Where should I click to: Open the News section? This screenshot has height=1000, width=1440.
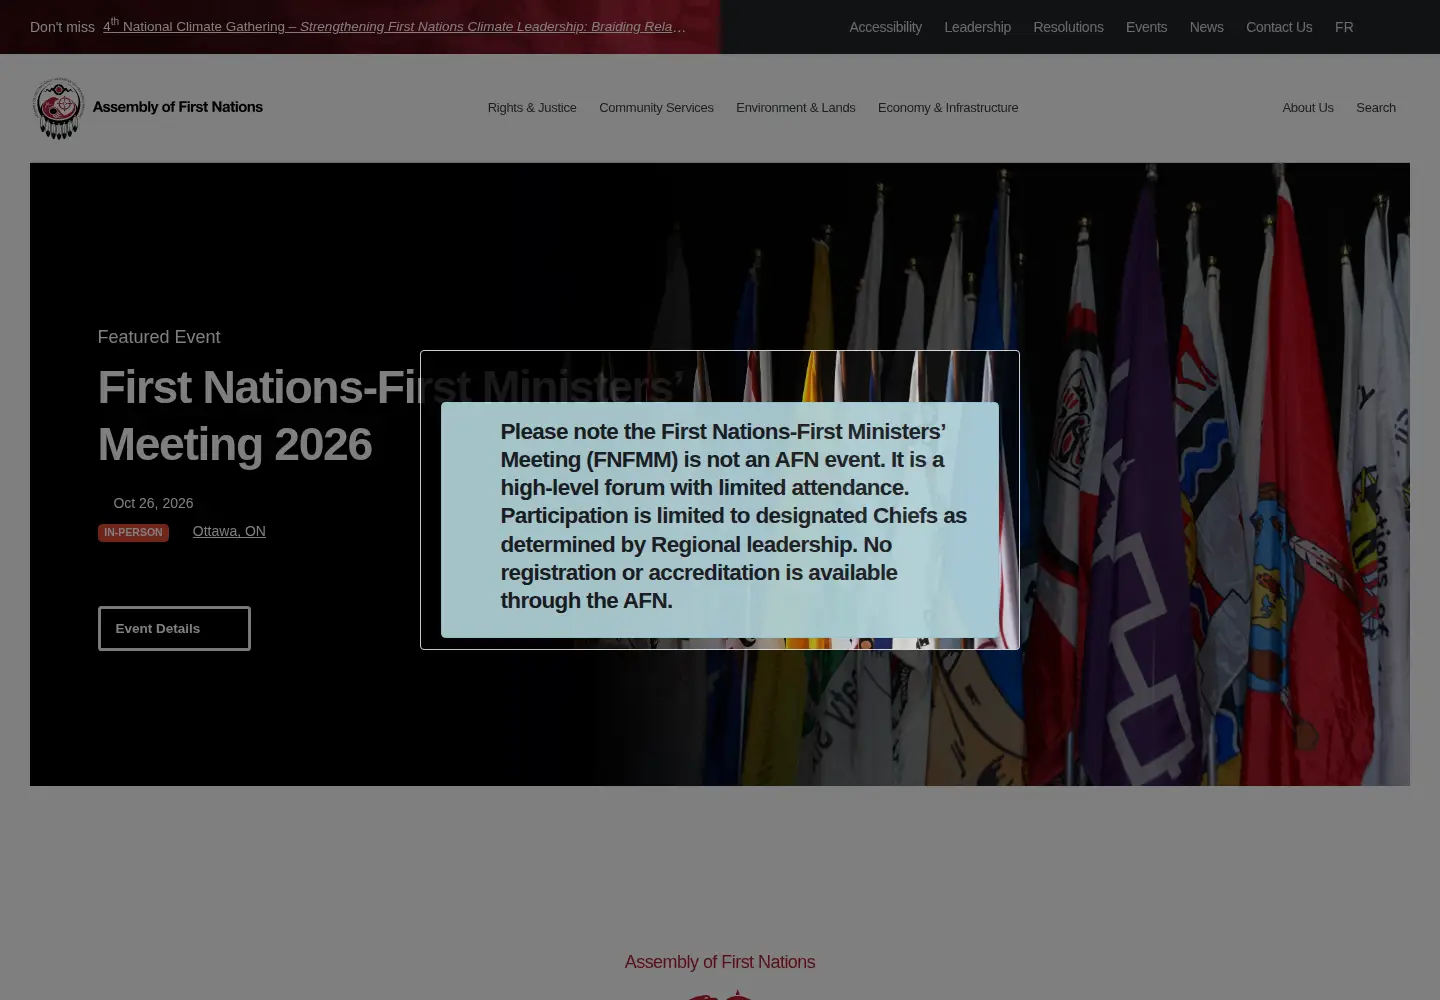tap(1206, 27)
